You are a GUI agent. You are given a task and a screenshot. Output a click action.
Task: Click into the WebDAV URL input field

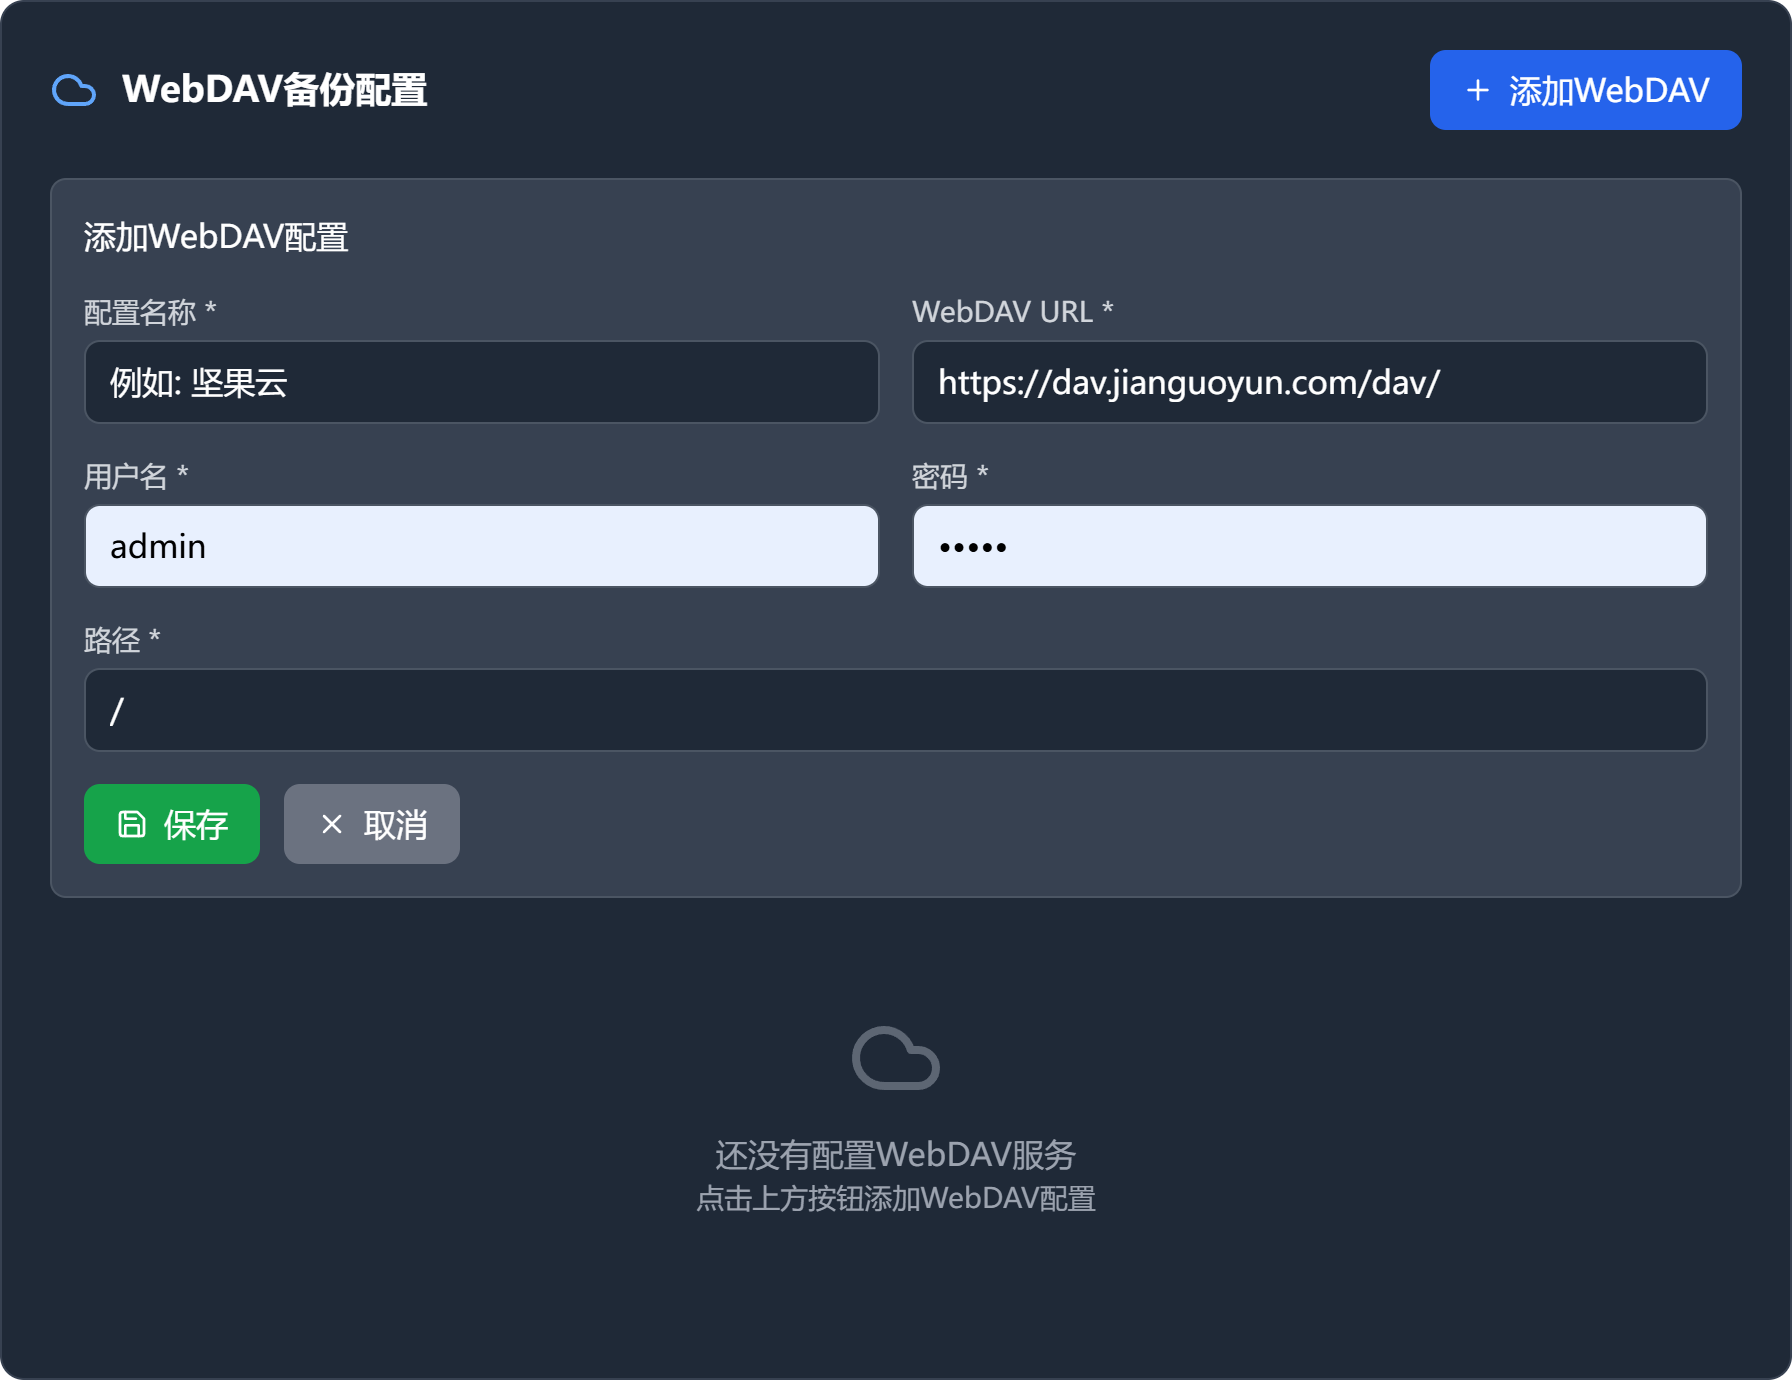coord(1309,383)
